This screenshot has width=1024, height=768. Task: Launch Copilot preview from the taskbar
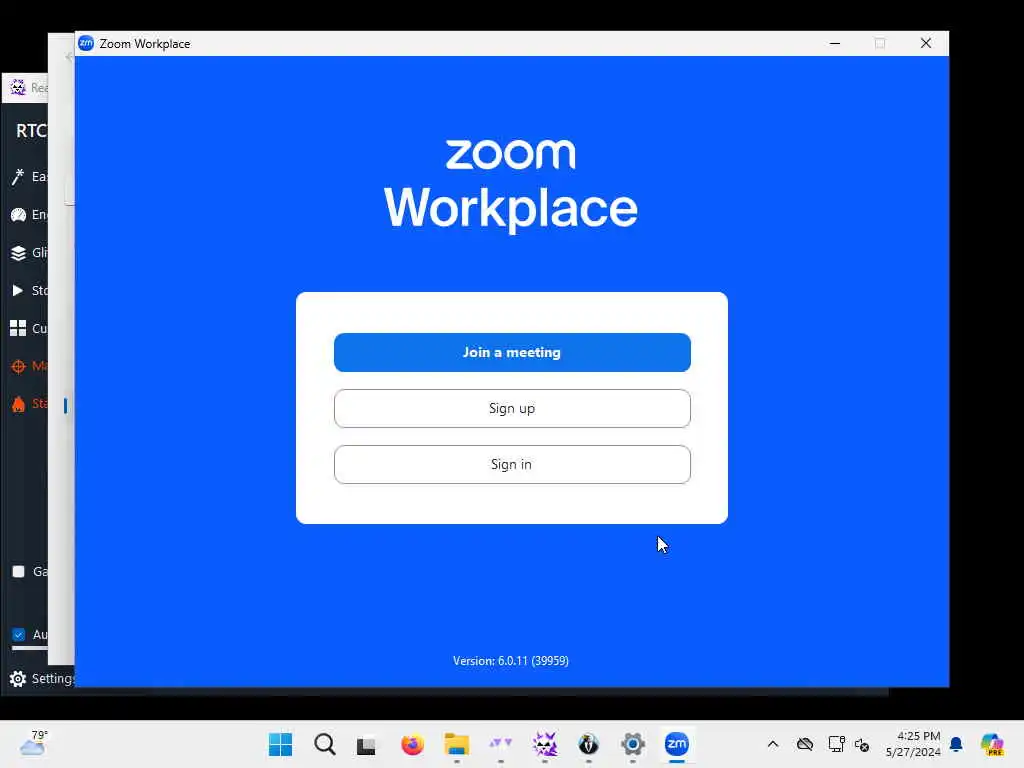pyautogui.click(x=992, y=744)
